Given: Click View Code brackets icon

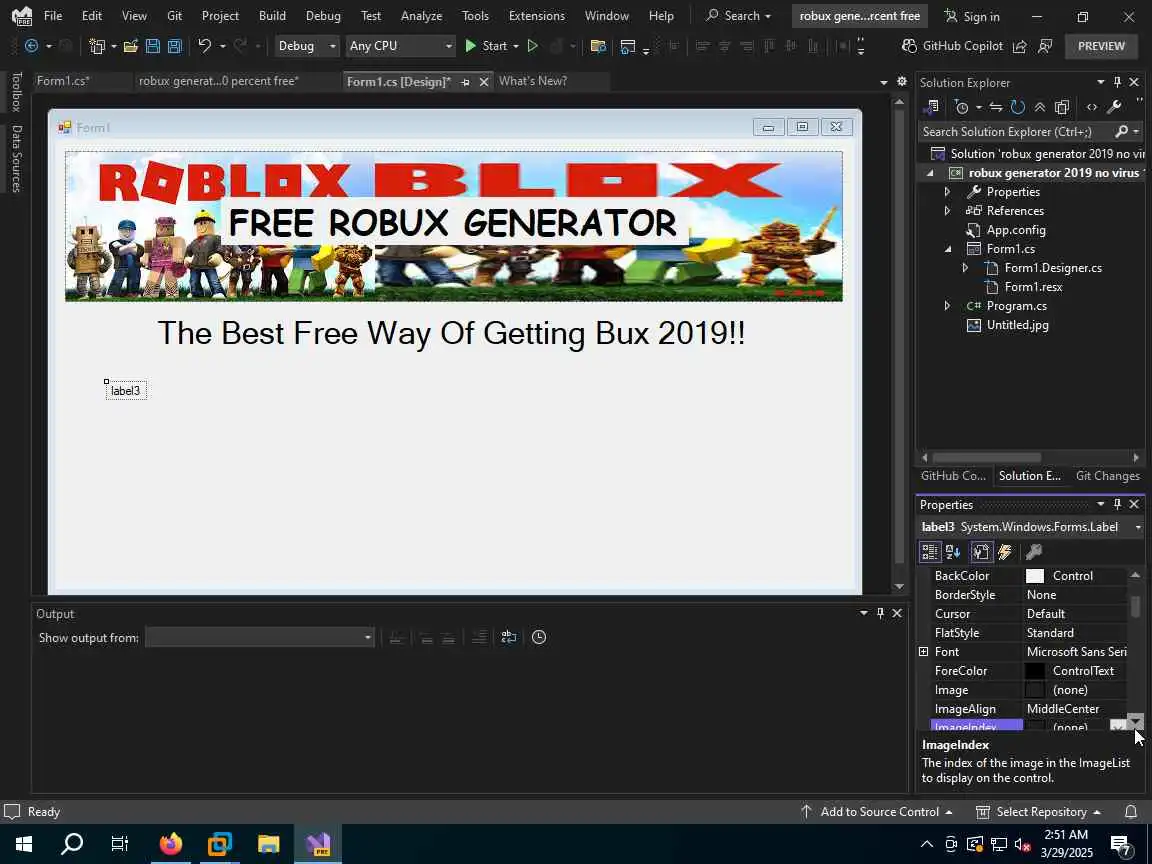Looking at the screenshot, I should 1092,107.
